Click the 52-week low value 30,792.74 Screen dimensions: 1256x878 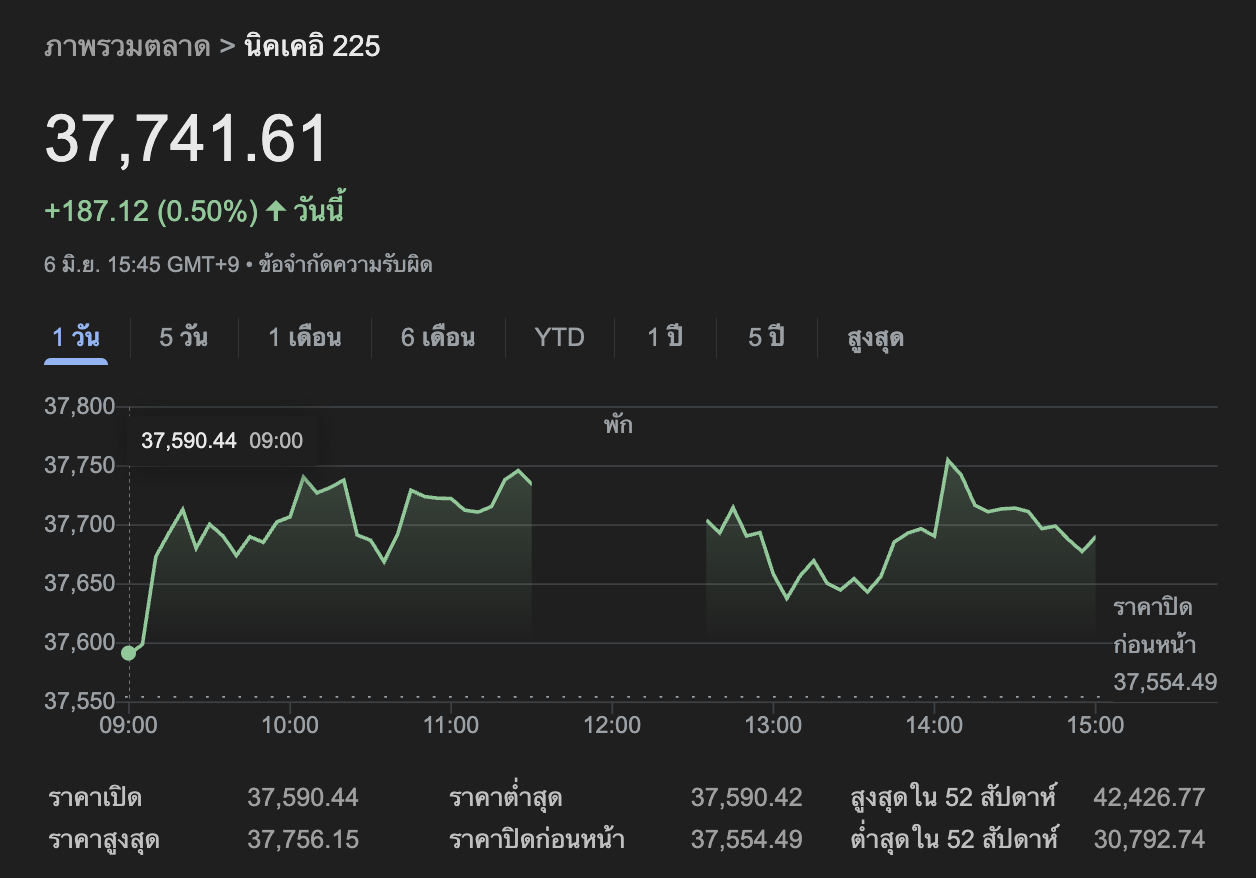coord(1150,839)
